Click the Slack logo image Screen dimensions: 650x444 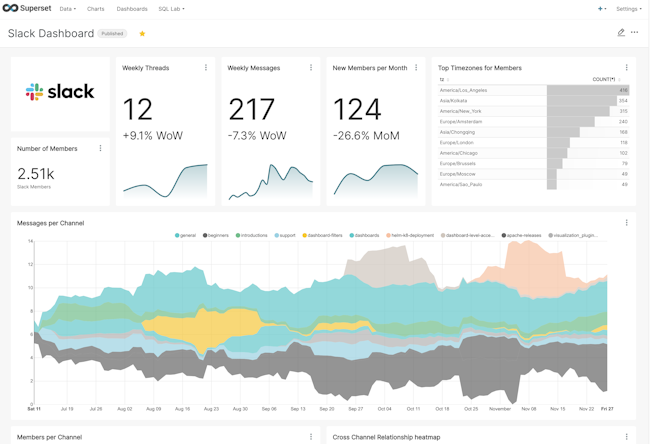pos(60,92)
